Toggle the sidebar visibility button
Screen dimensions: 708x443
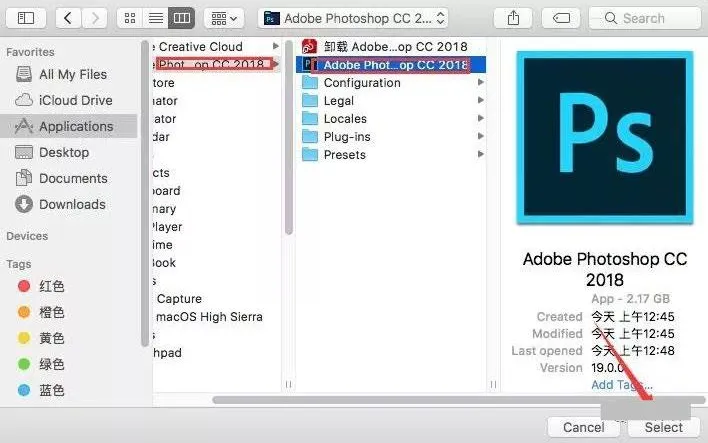click(x=26, y=18)
